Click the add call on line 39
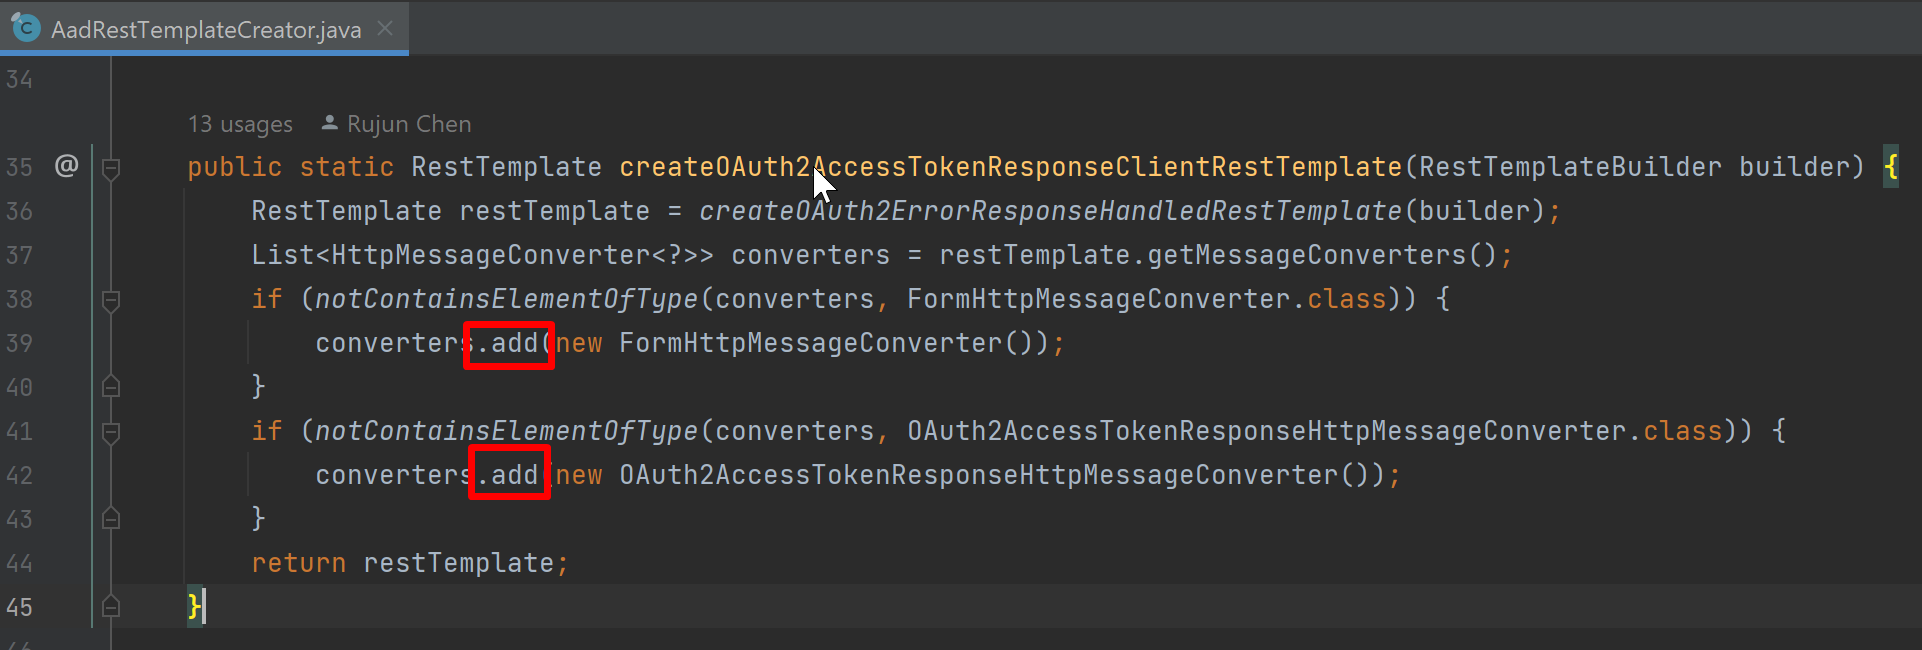This screenshot has height=650, width=1922. click(x=515, y=343)
